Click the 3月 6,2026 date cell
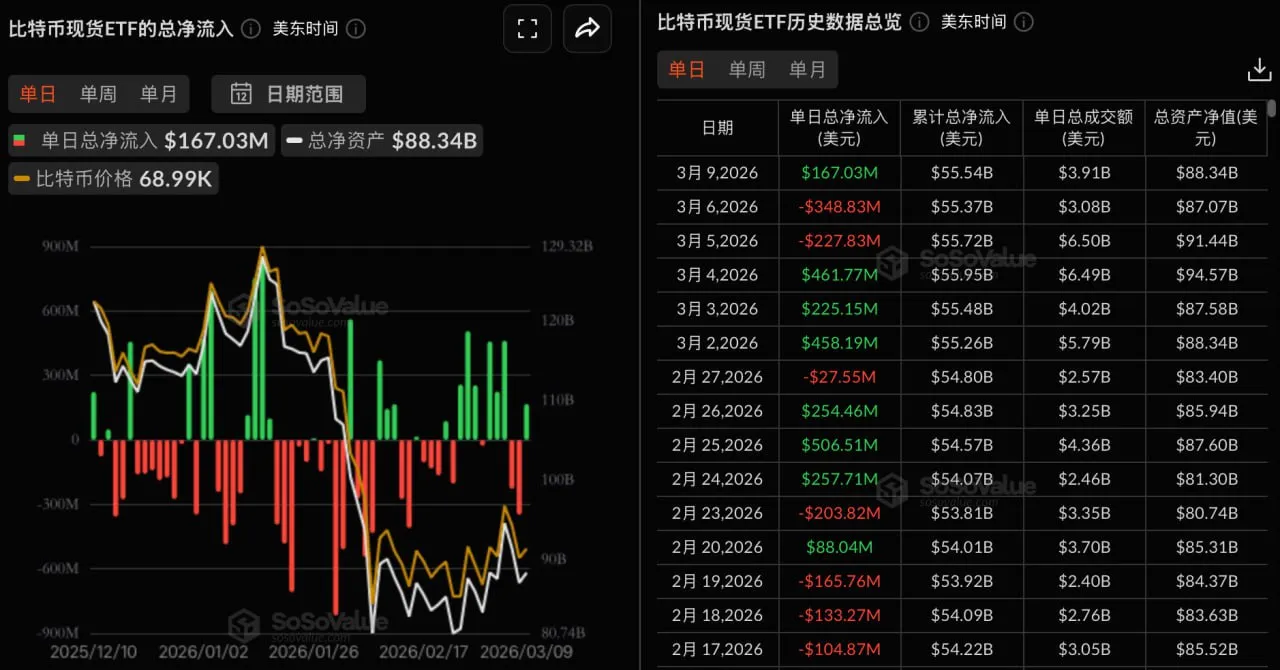The width and height of the screenshot is (1280, 670). click(x=717, y=207)
